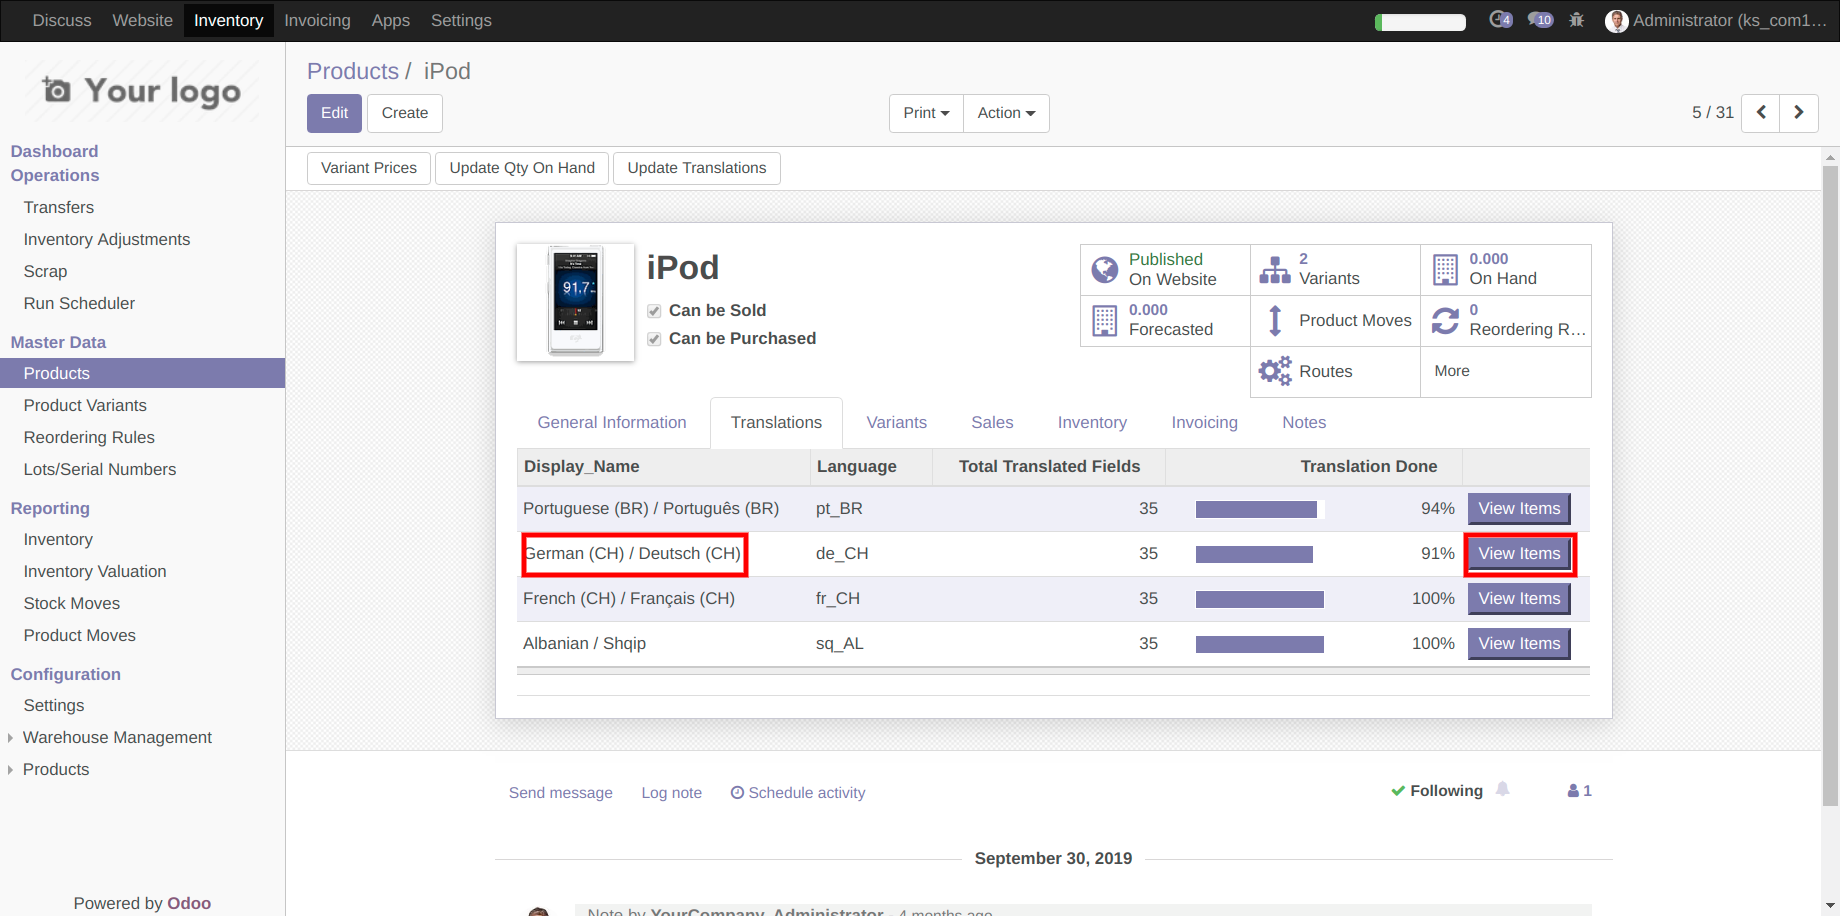Click the Reordering Rules refresh icon
Viewport: 1840px width, 916px height.
tap(1445, 320)
